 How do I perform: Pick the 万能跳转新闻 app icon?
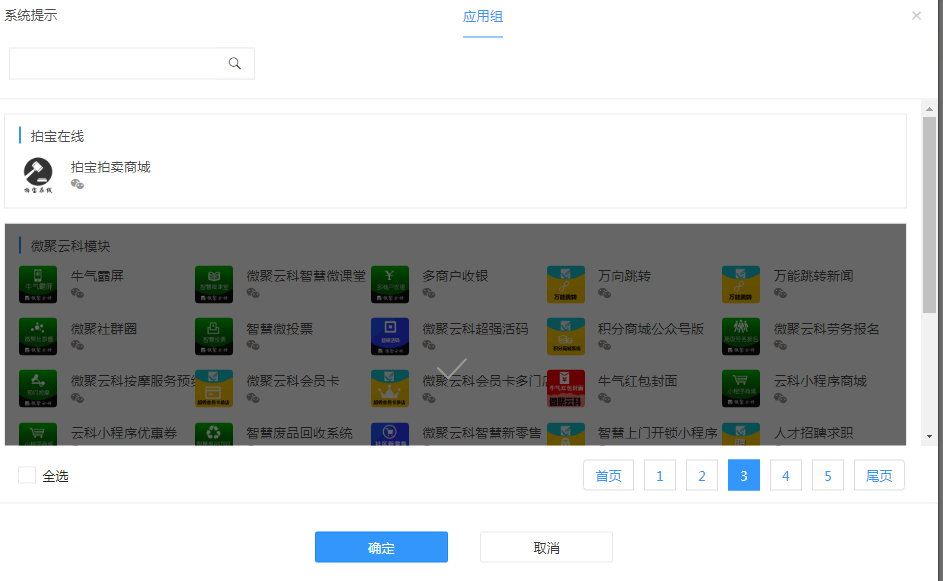(741, 284)
